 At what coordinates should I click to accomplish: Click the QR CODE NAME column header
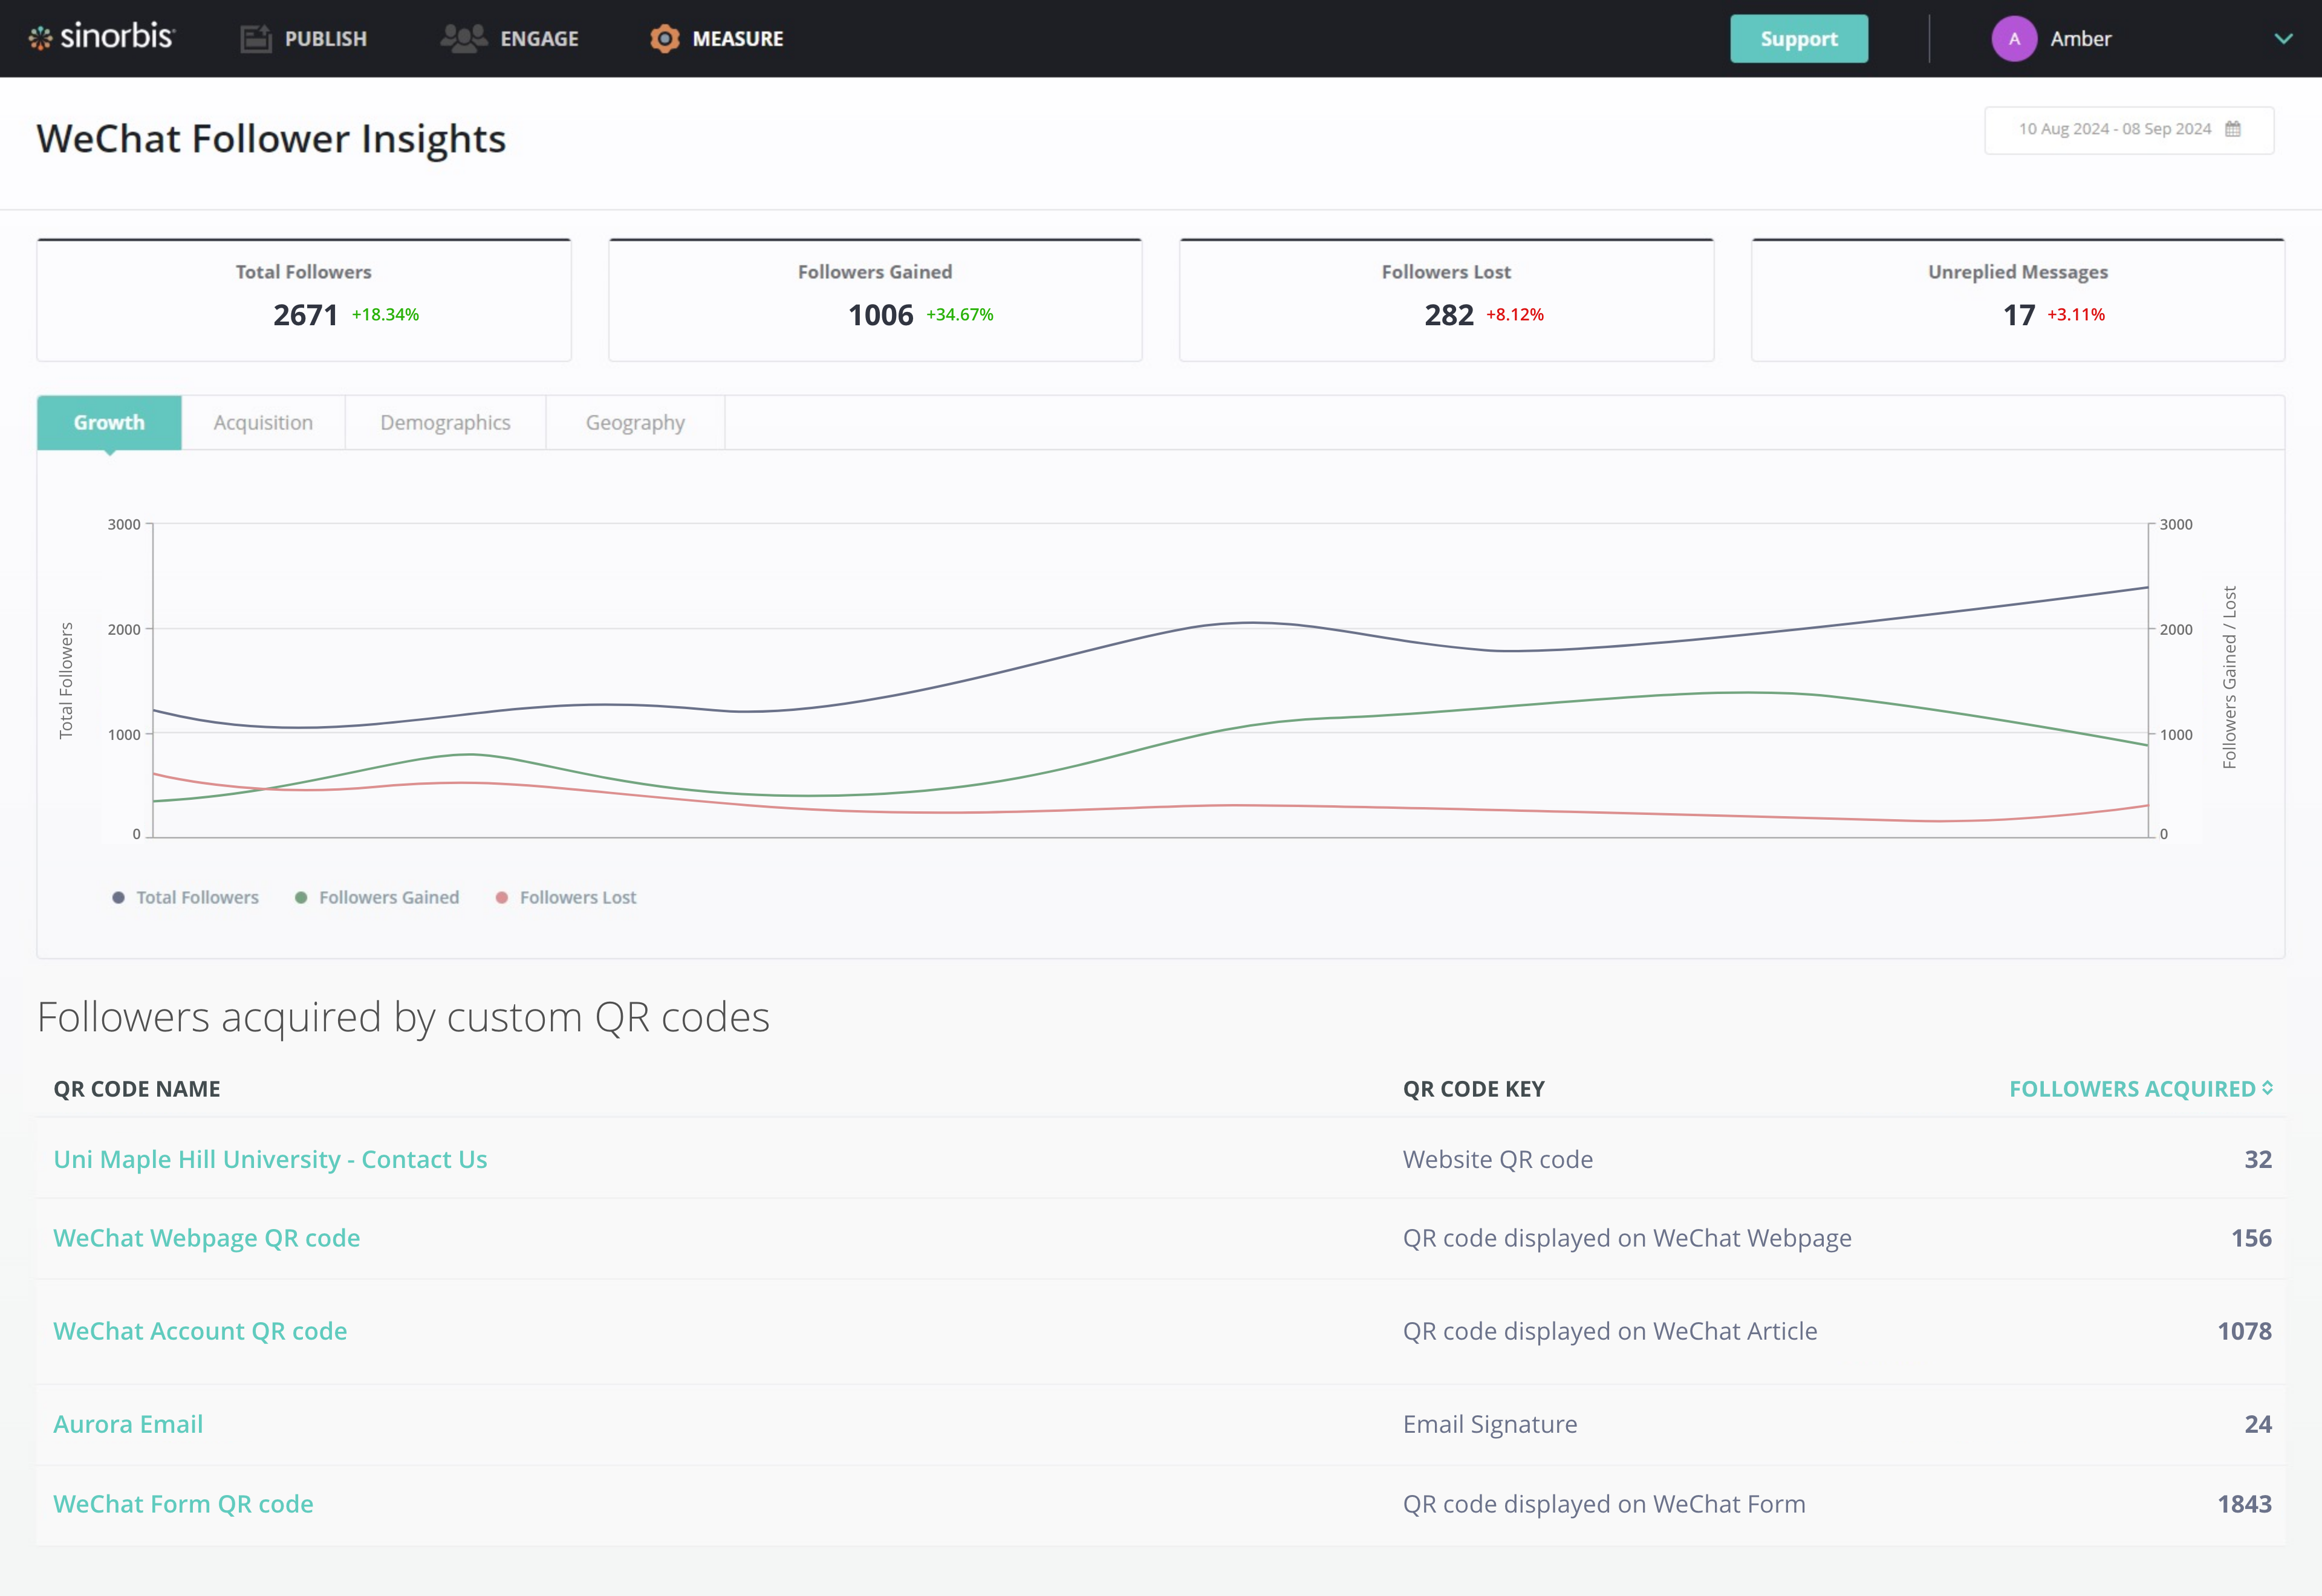[137, 1088]
